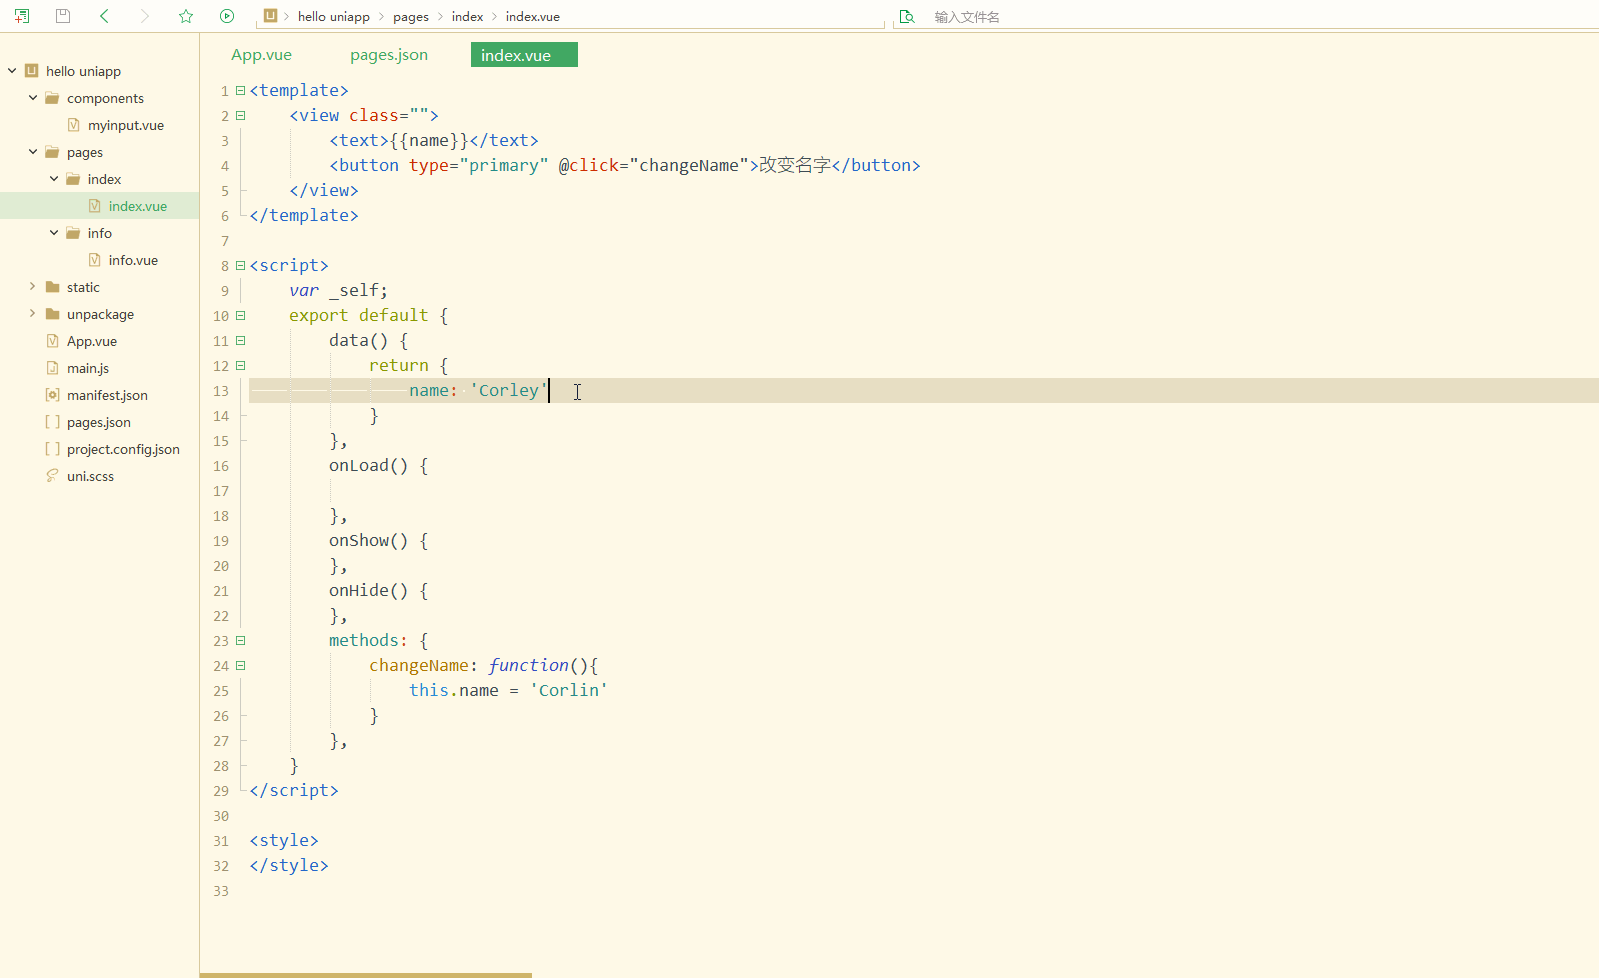Click the 'Corlin' string on line 25
Image resolution: width=1599 pixels, height=978 pixels.
click(x=569, y=690)
